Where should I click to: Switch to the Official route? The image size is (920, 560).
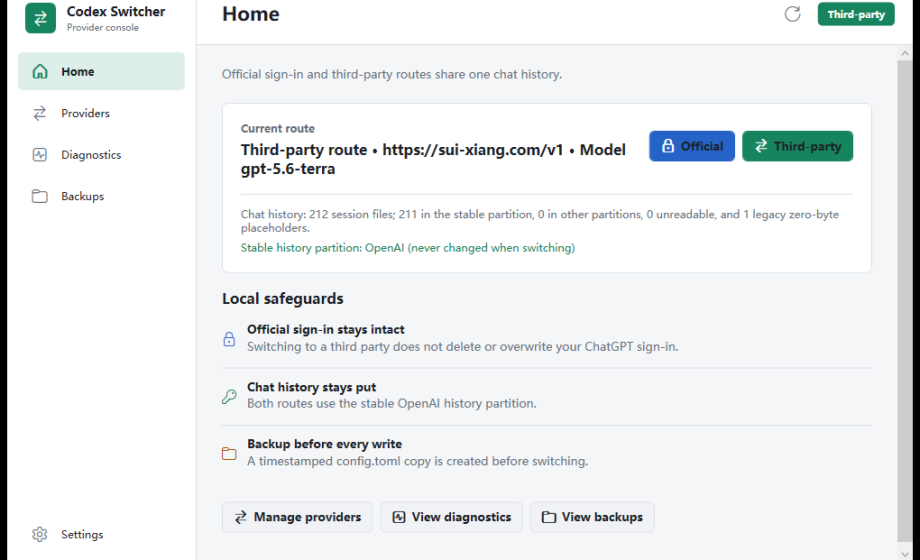tap(692, 146)
